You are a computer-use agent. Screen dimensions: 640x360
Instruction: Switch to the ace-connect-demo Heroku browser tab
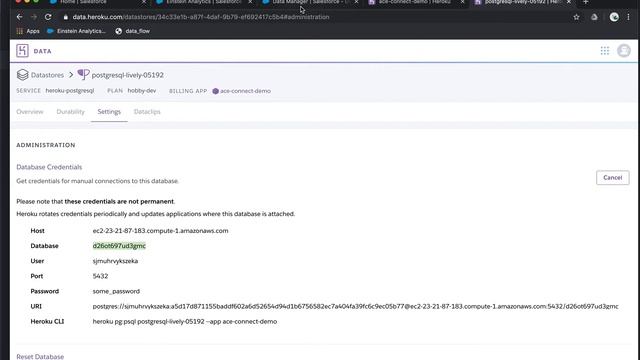[x=415, y=2]
